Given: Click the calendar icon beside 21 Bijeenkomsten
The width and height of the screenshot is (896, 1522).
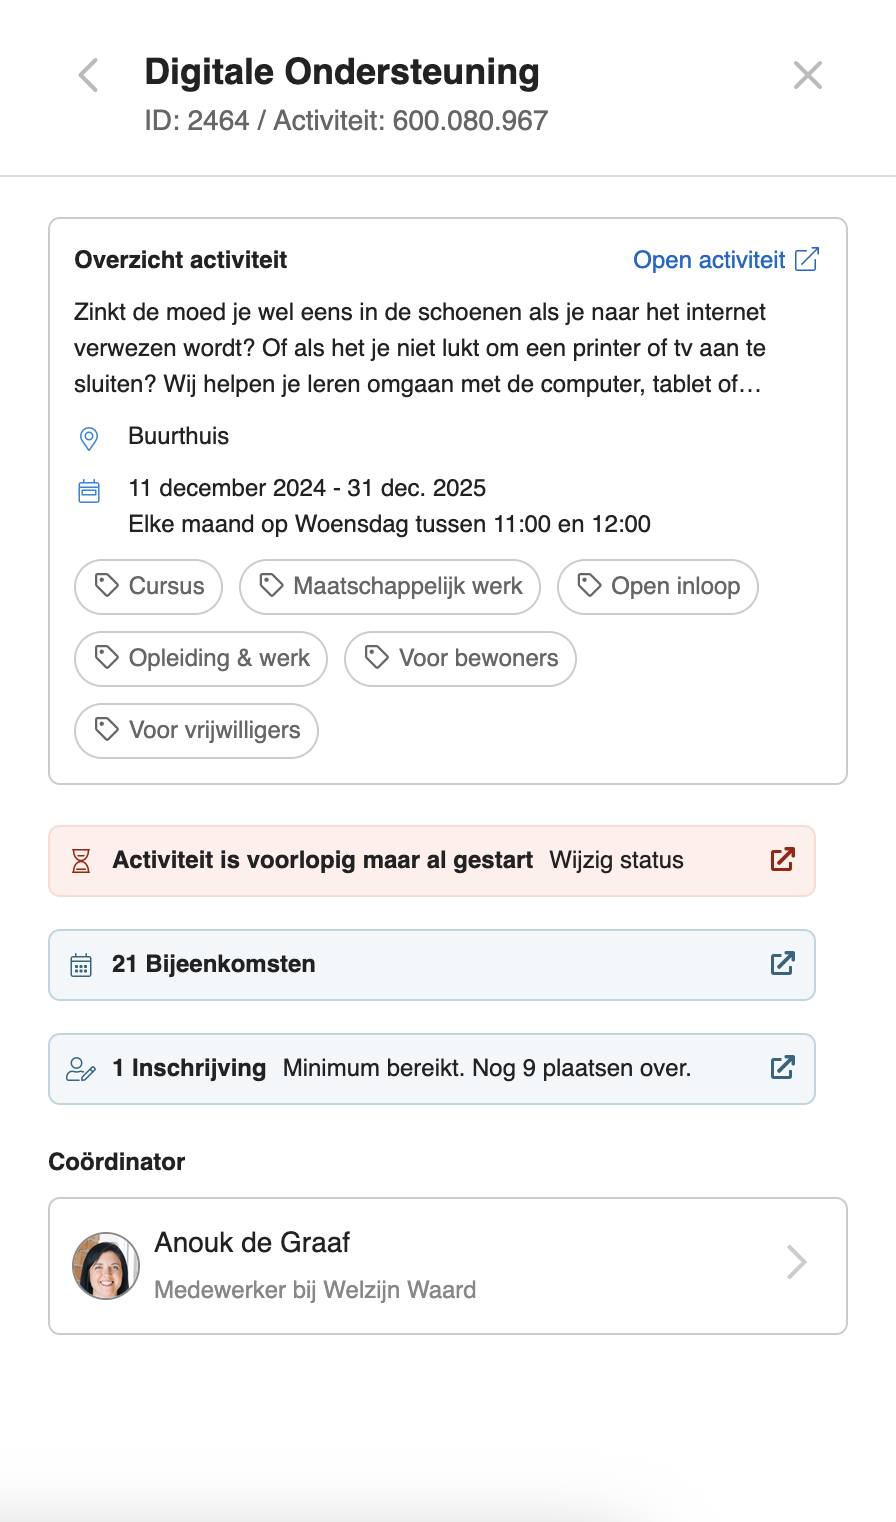Looking at the screenshot, I should pos(81,965).
